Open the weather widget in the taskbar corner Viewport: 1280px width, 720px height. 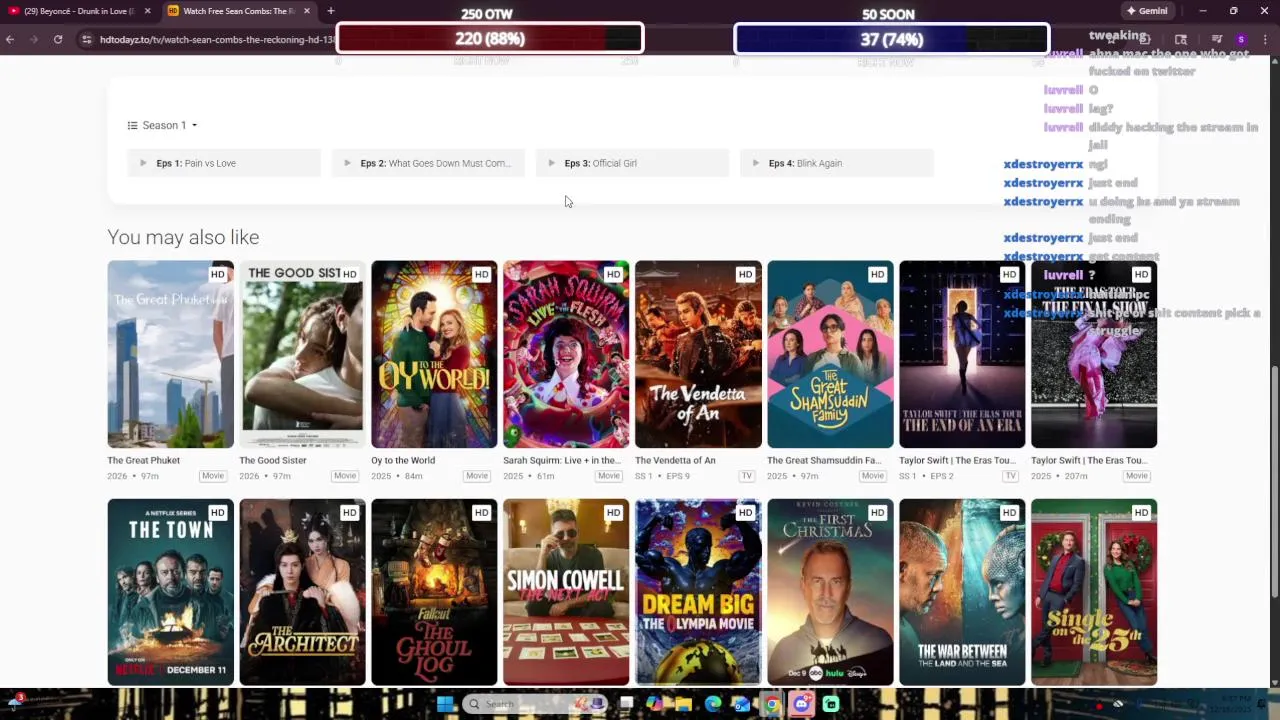[16, 700]
